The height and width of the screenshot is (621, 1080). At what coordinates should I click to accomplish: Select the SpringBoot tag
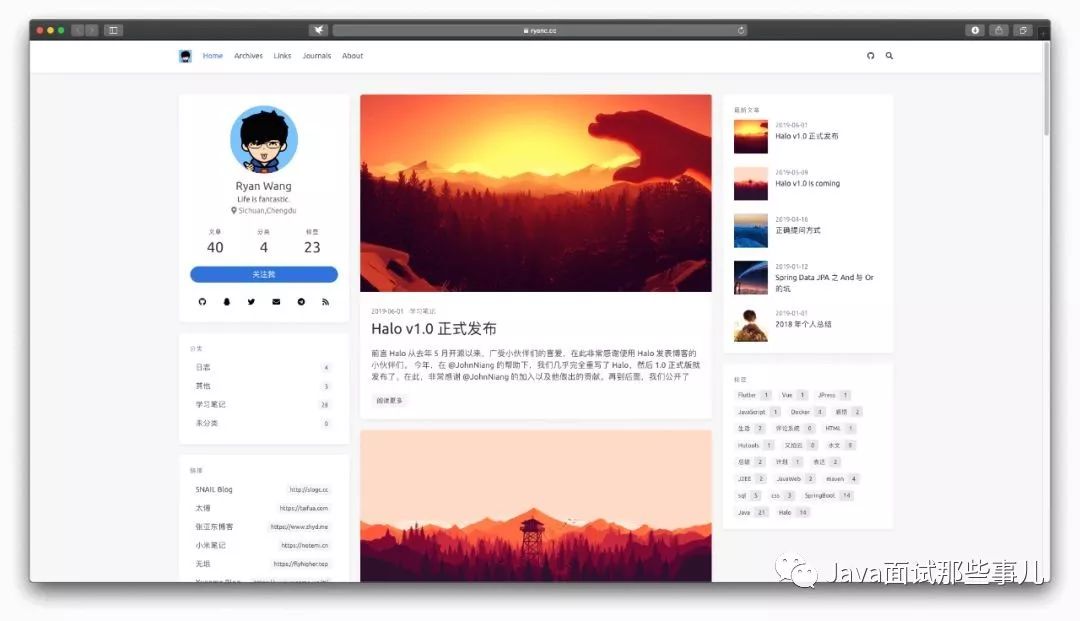pyautogui.click(x=828, y=496)
